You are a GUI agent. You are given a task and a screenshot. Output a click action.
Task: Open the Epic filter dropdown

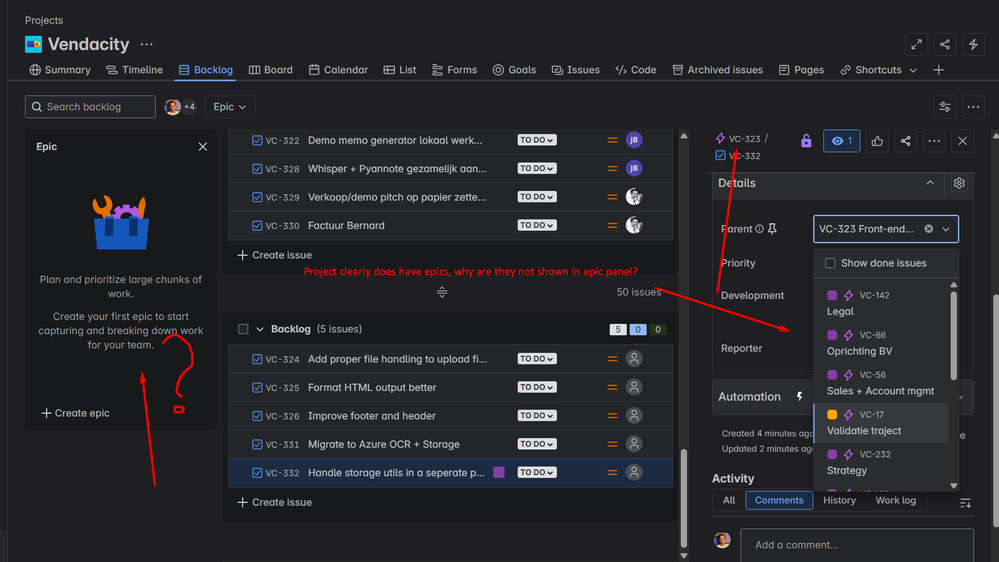click(229, 107)
